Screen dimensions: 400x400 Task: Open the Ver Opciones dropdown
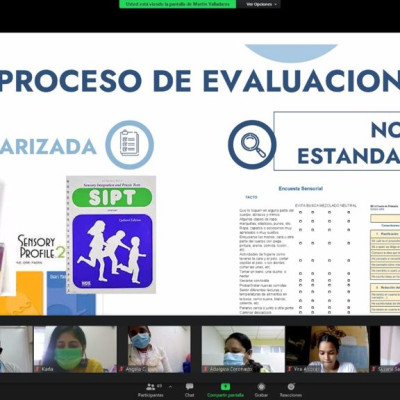[x=262, y=4]
